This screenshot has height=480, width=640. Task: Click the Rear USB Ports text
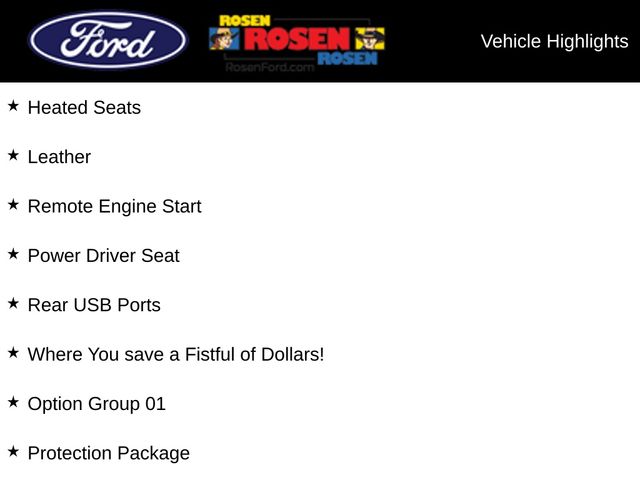point(94,305)
